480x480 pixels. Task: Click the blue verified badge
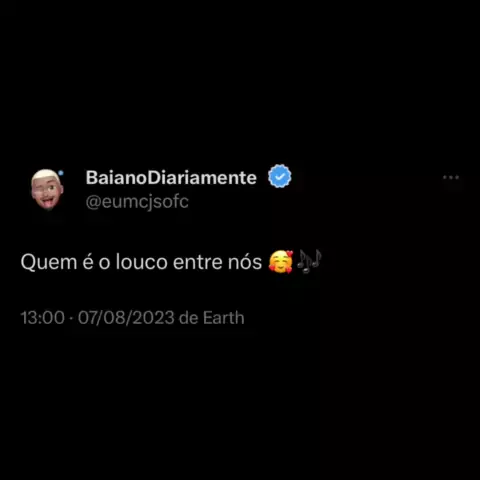280,176
